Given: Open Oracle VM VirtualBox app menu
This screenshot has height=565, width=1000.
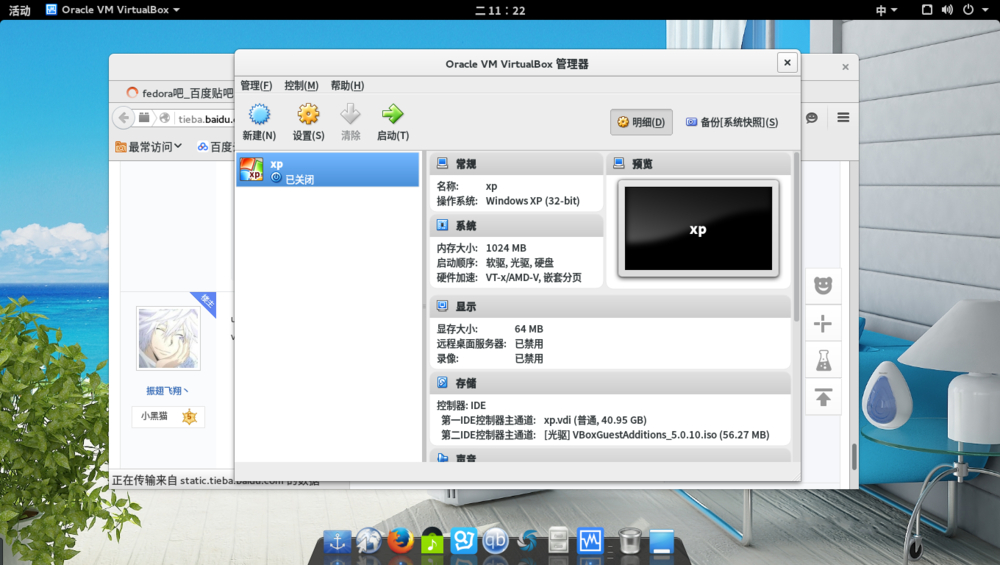Looking at the screenshot, I should tap(113, 10).
